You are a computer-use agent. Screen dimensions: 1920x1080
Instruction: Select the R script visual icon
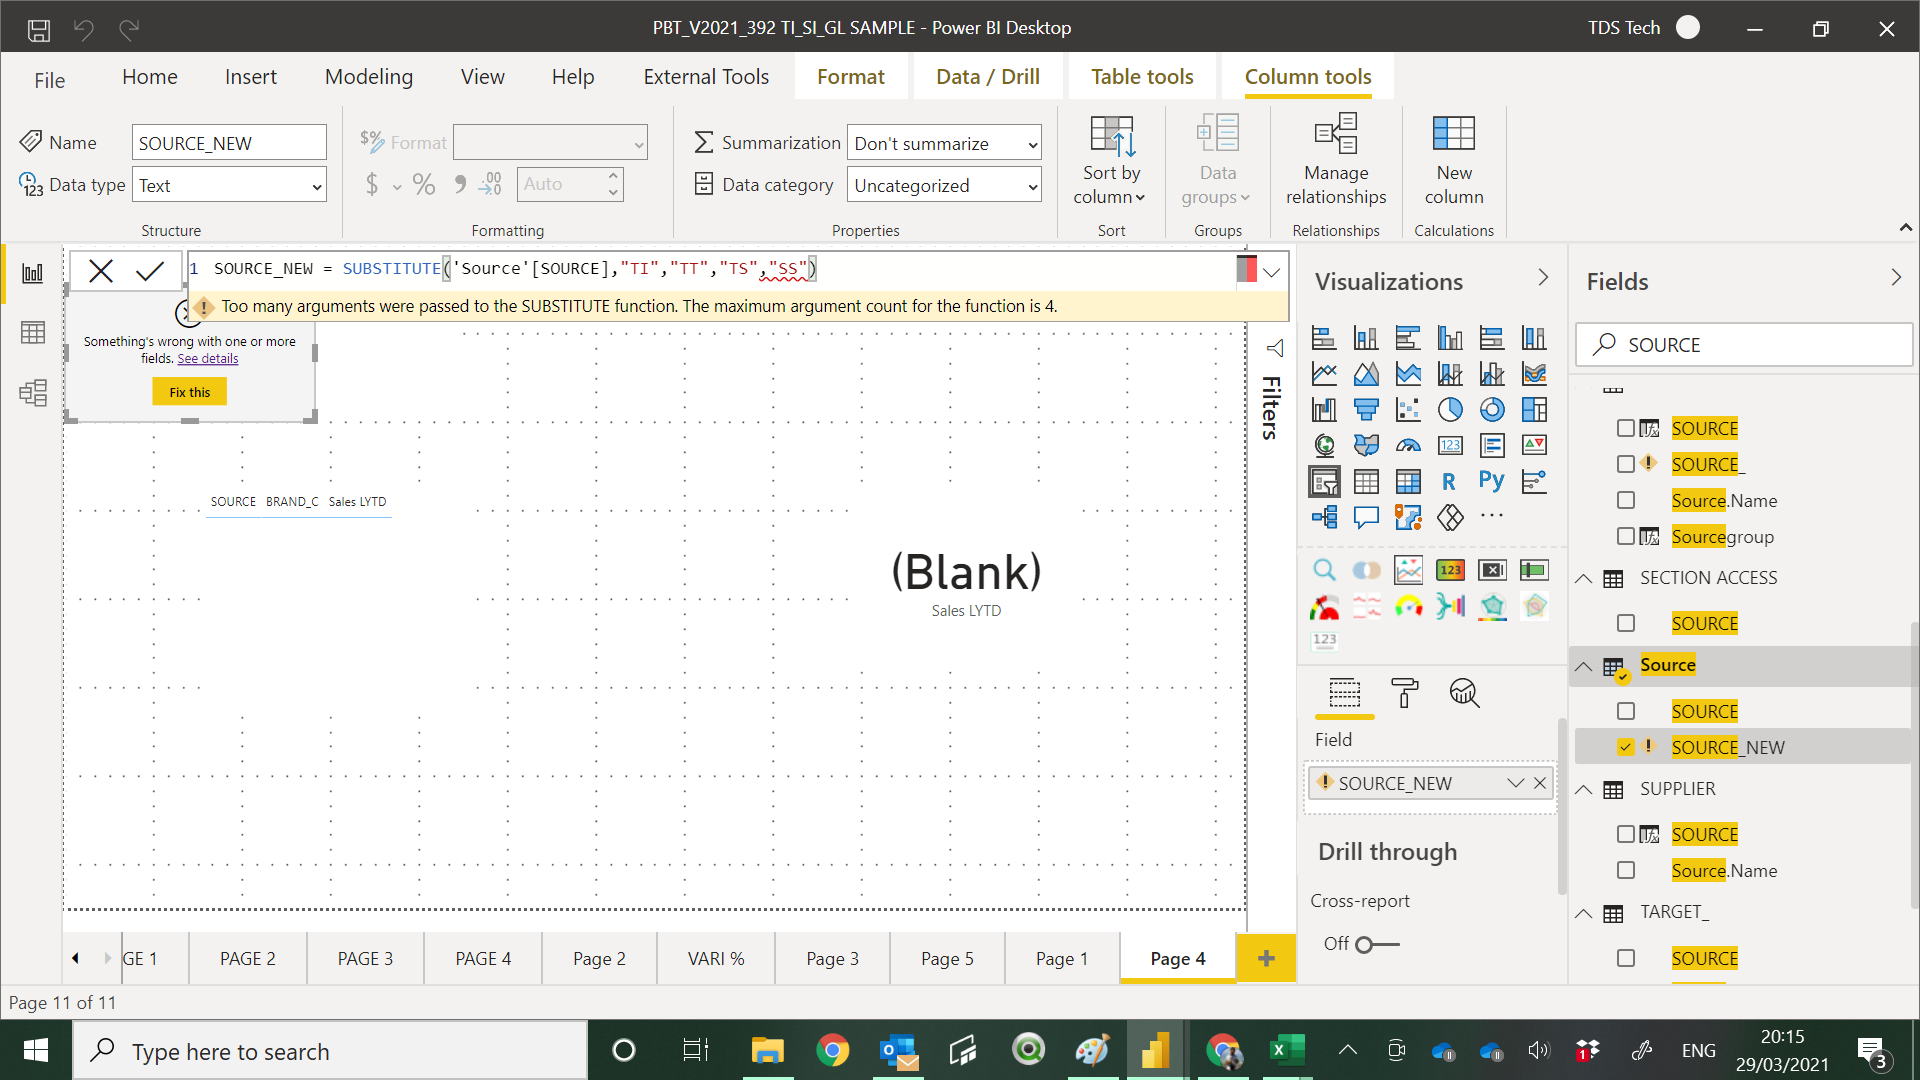(x=1449, y=481)
